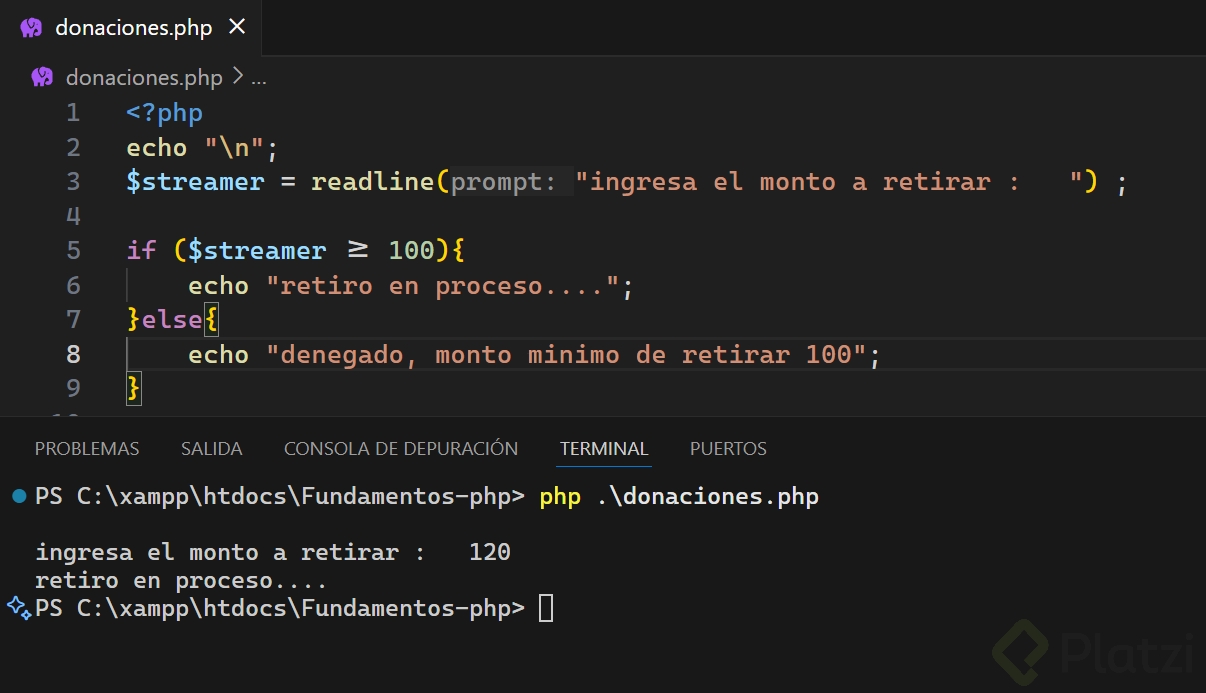The height and width of the screenshot is (693, 1206).
Task: Click the readline function call
Action: [372, 182]
